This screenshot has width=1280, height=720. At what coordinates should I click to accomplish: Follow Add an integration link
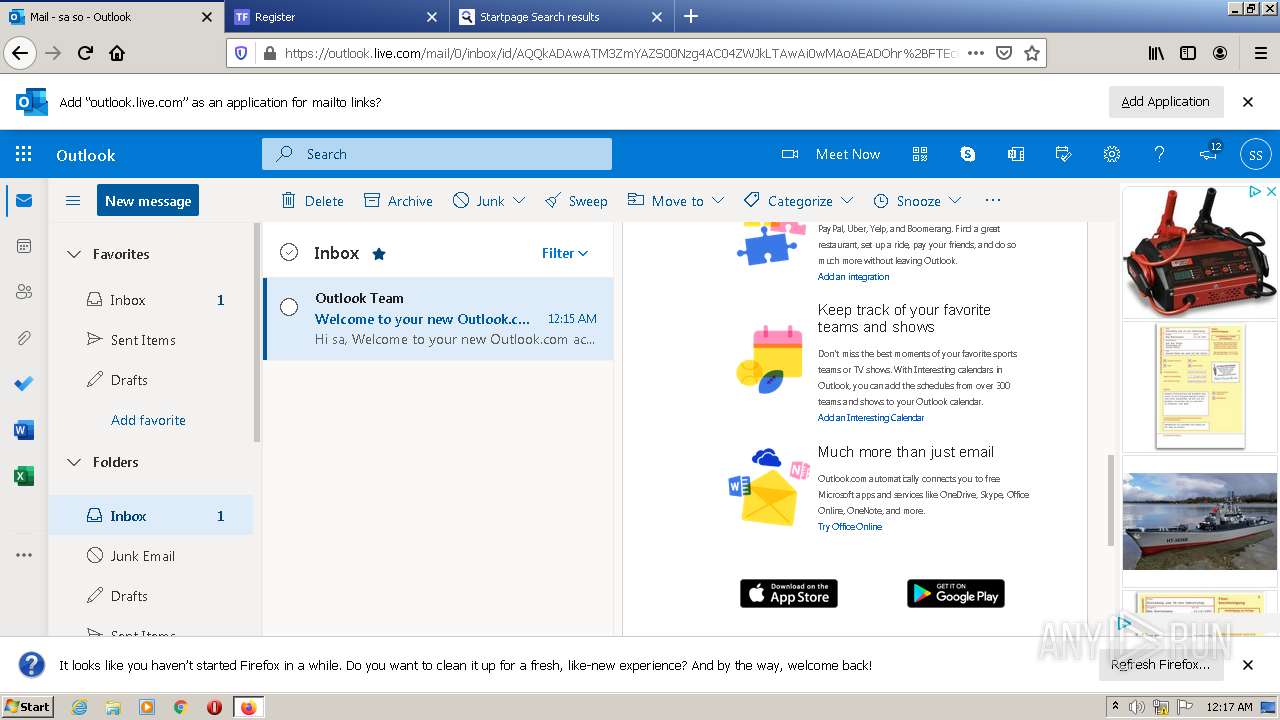[x=853, y=277]
